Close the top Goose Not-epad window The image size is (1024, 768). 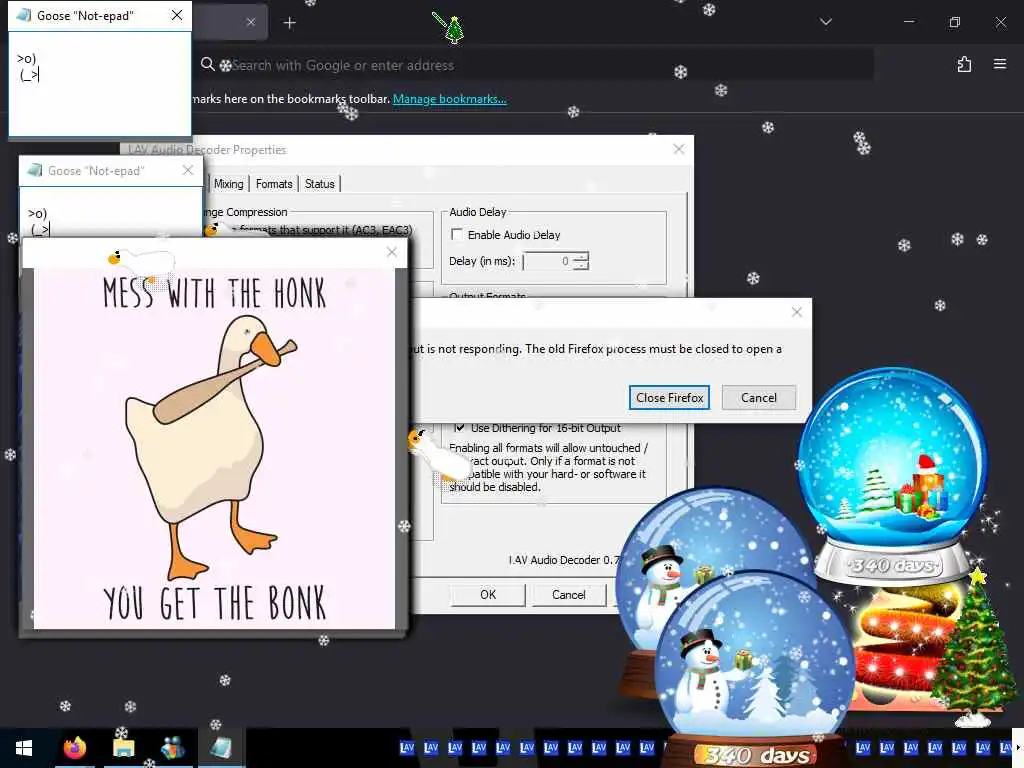coord(177,15)
